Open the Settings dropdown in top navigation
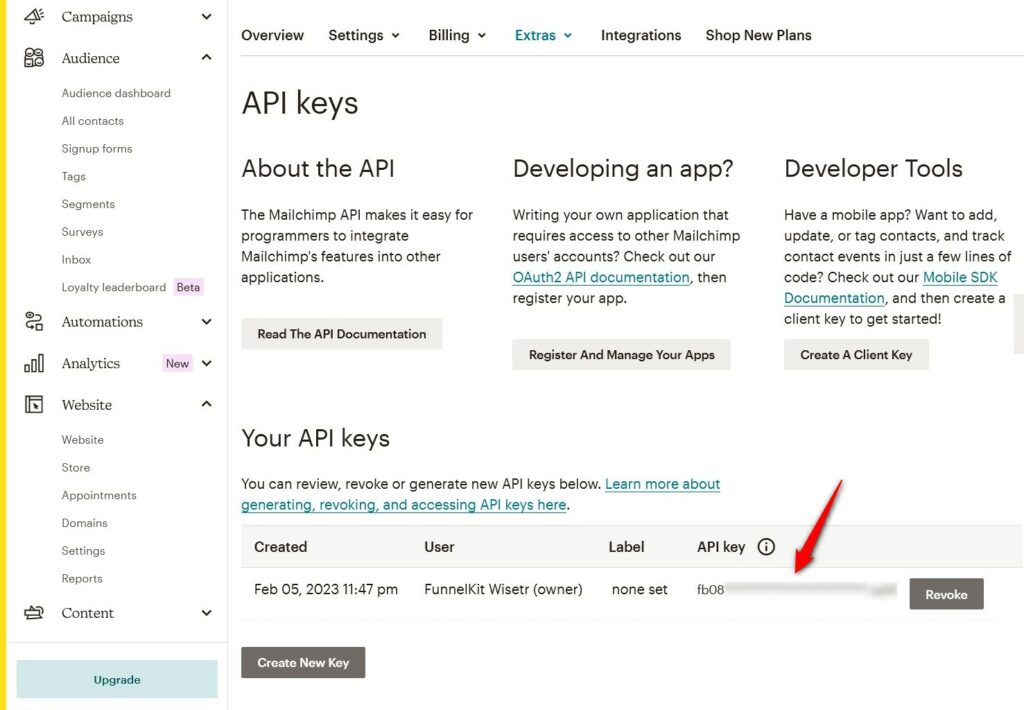The image size is (1024, 710). pyautogui.click(x=364, y=35)
